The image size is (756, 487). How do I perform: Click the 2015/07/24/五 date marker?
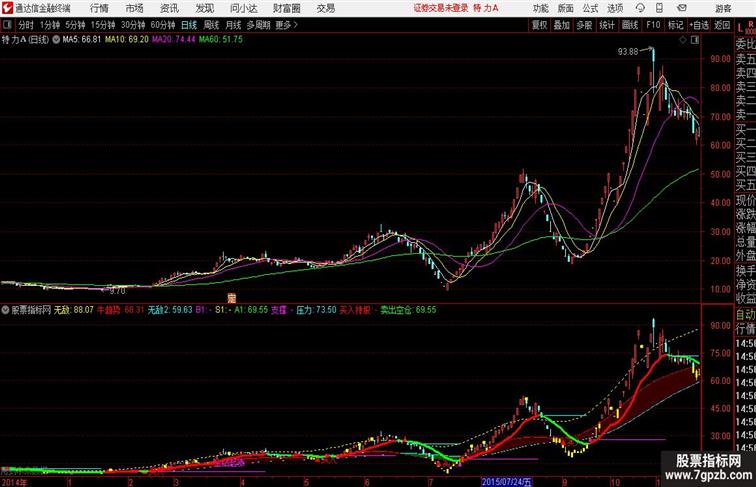[507, 482]
